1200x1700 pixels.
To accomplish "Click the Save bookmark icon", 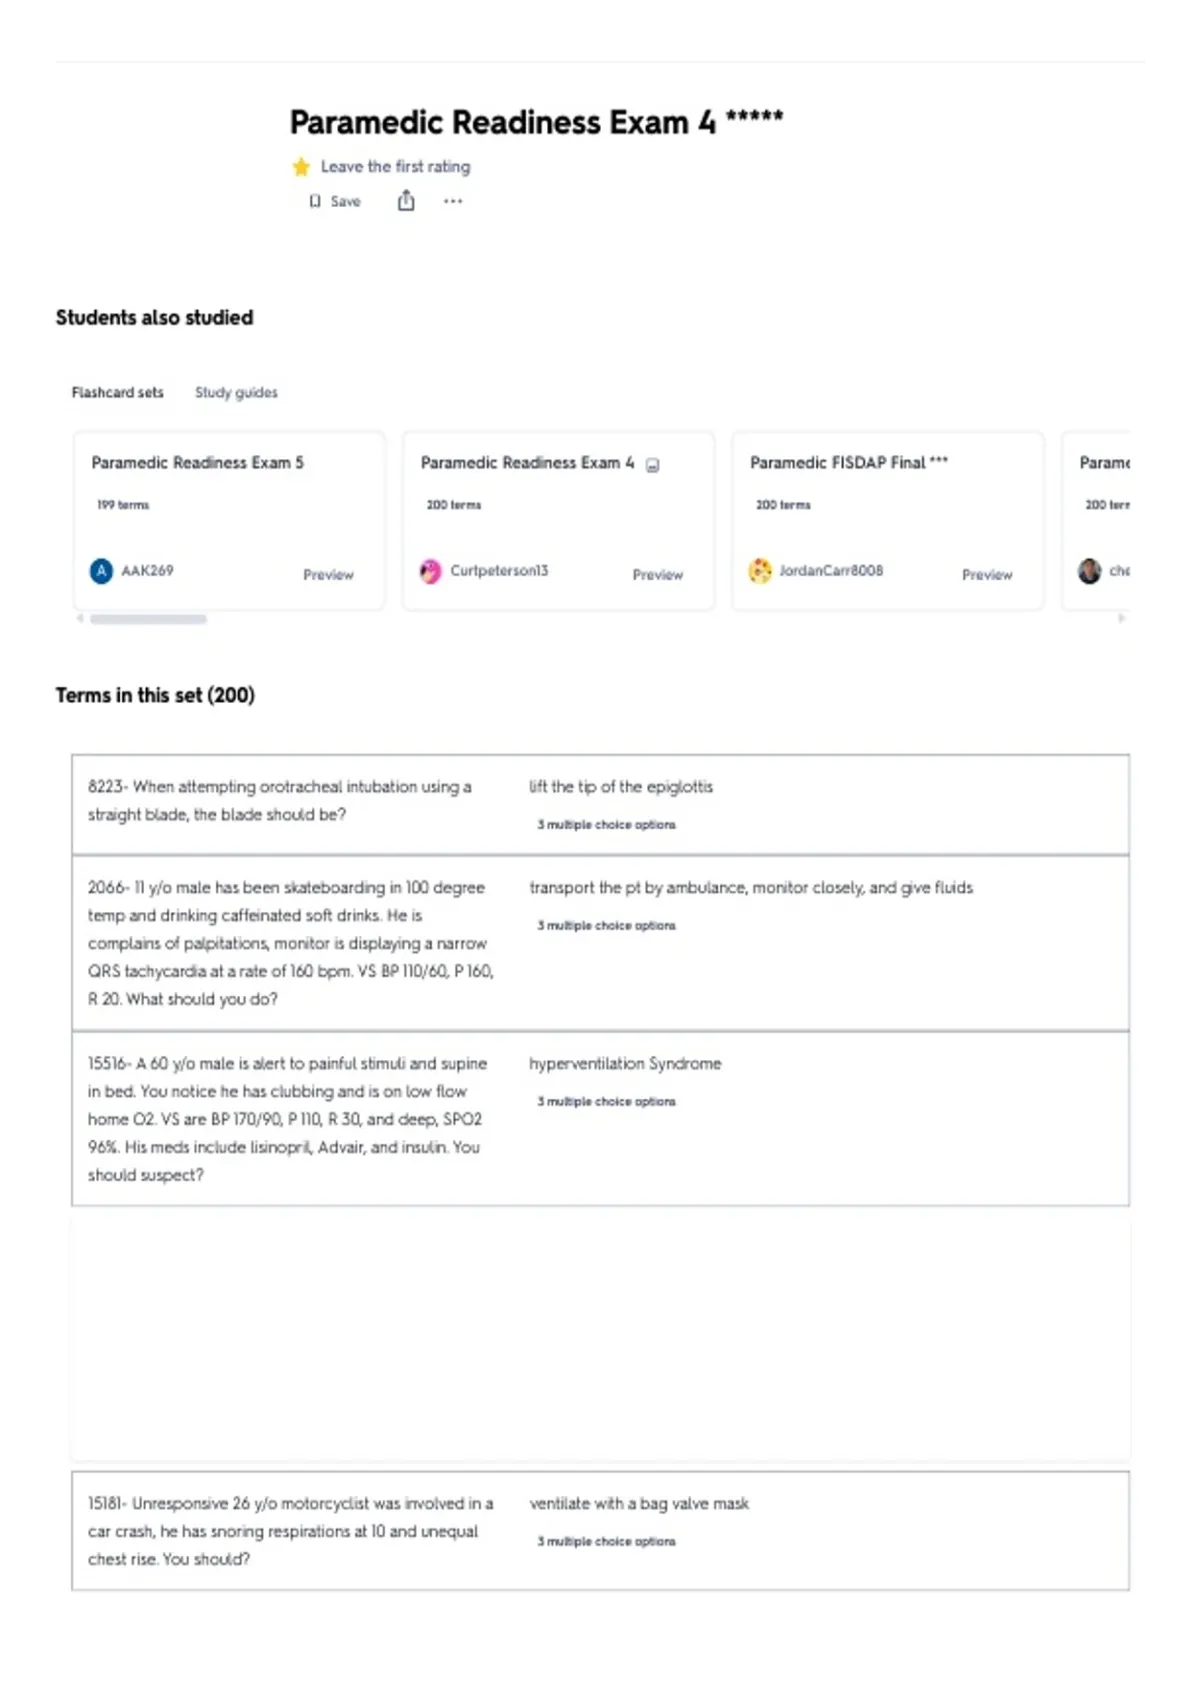I will click(x=315, y=201).
